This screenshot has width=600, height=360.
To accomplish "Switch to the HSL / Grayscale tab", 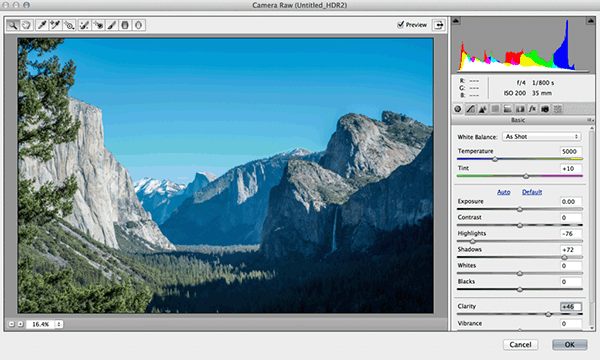I will pos(495,109).
